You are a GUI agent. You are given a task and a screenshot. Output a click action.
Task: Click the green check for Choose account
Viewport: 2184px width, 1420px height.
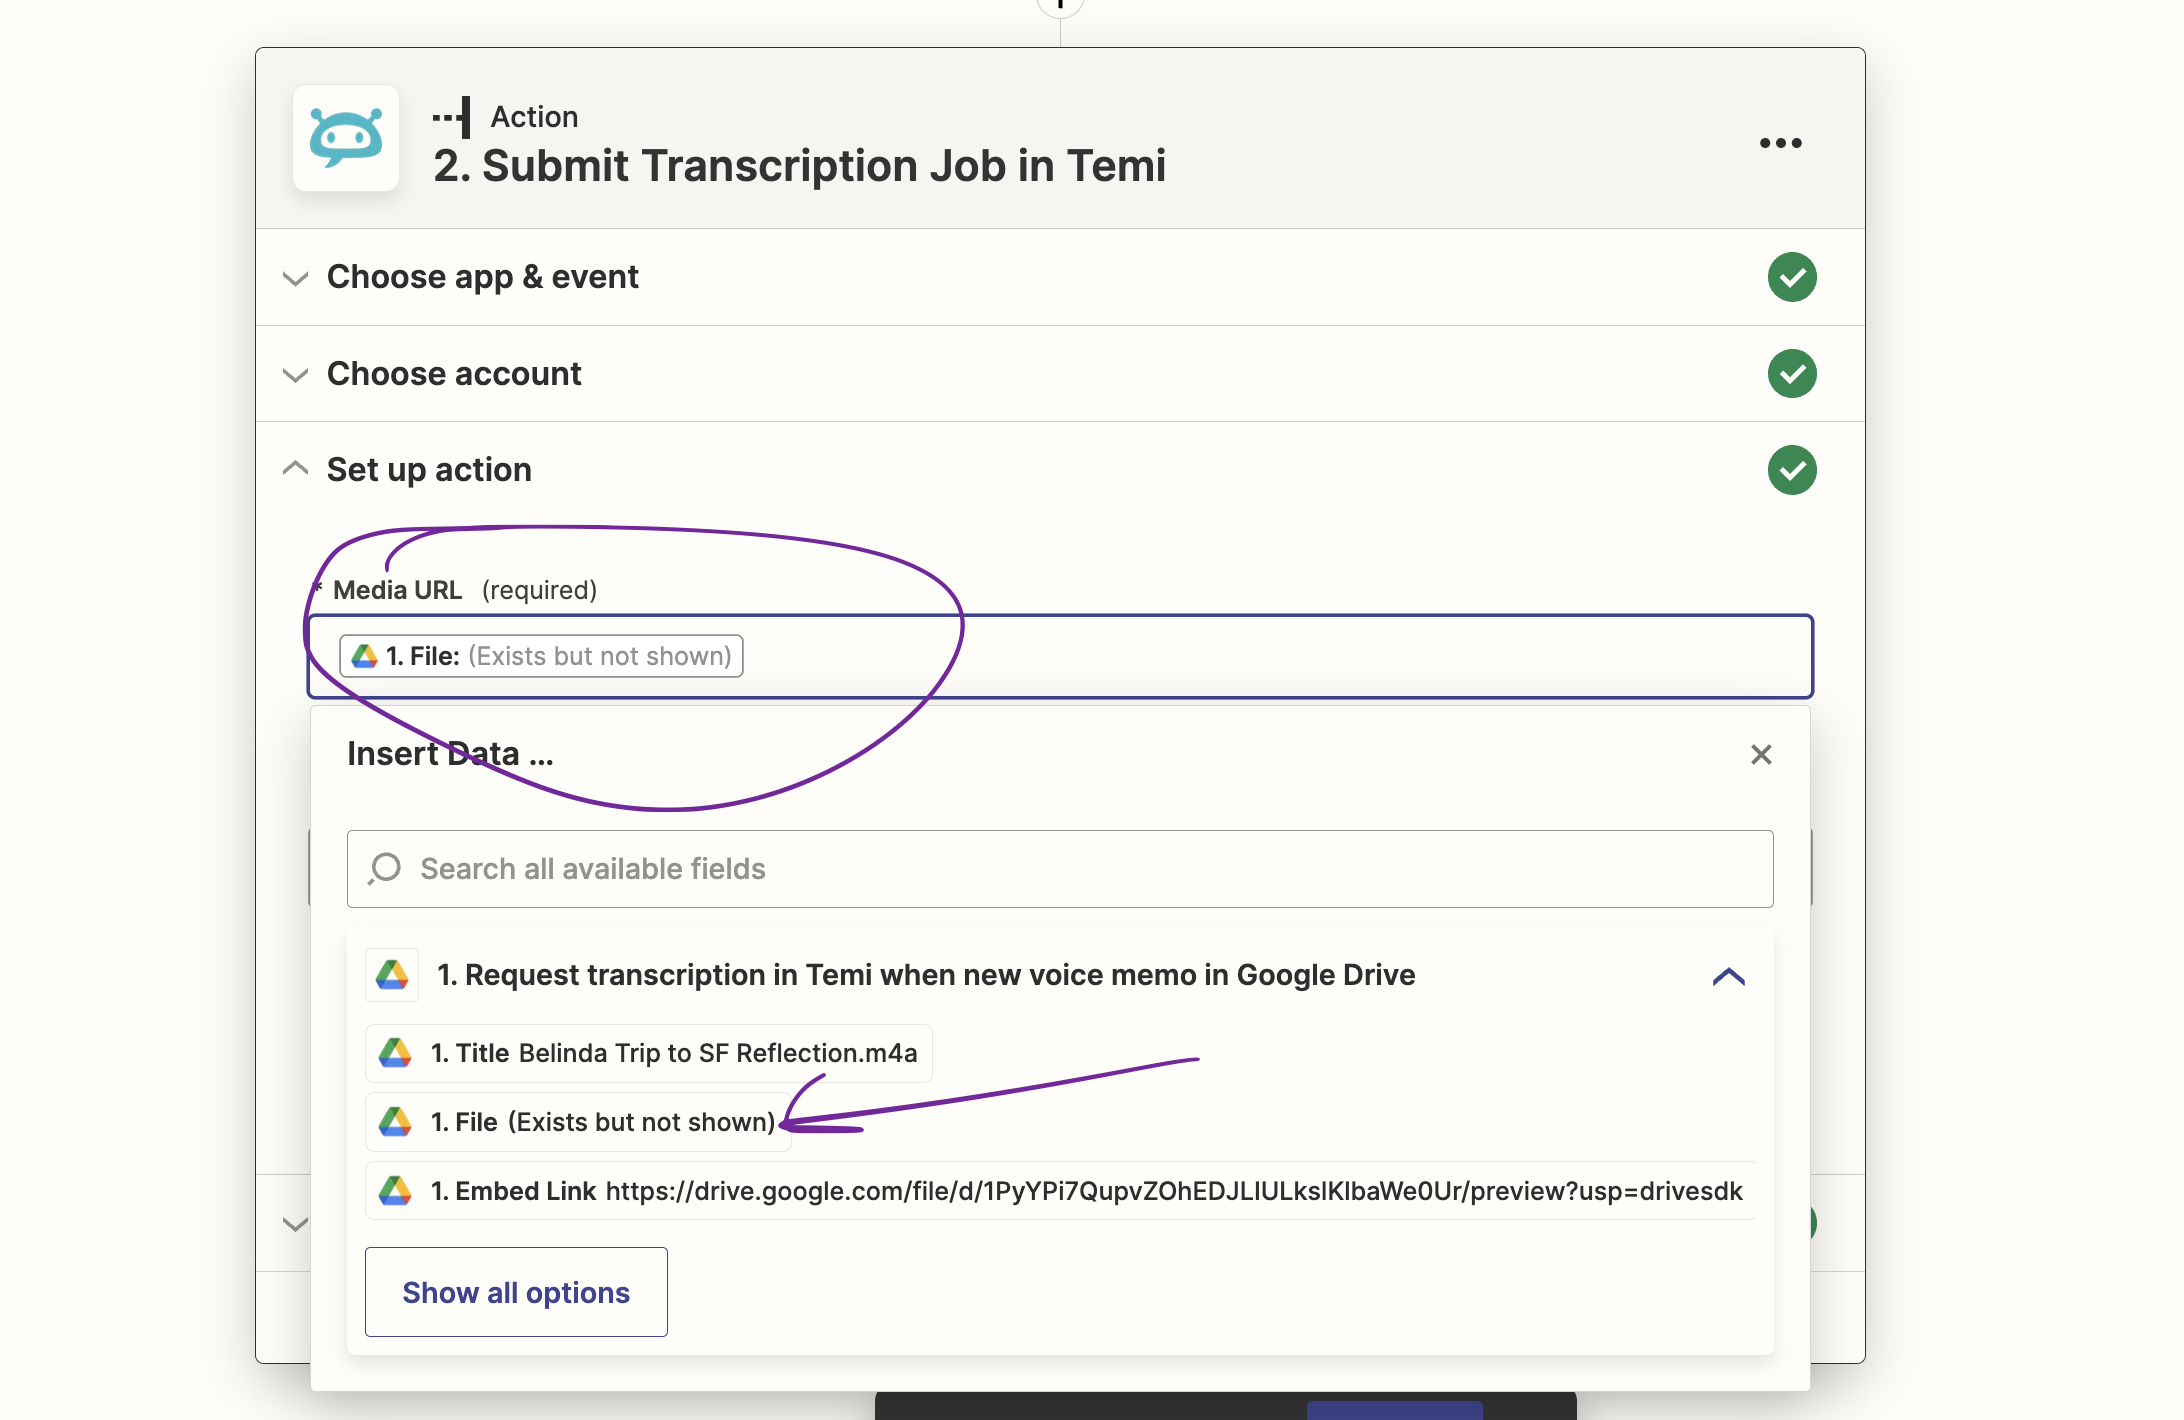[x=1791, y=374]
